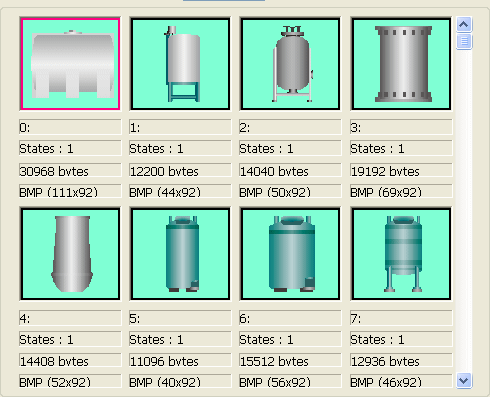Click the "6:" index label
Viewport: 490px width, 397px height.
(290, 318)
